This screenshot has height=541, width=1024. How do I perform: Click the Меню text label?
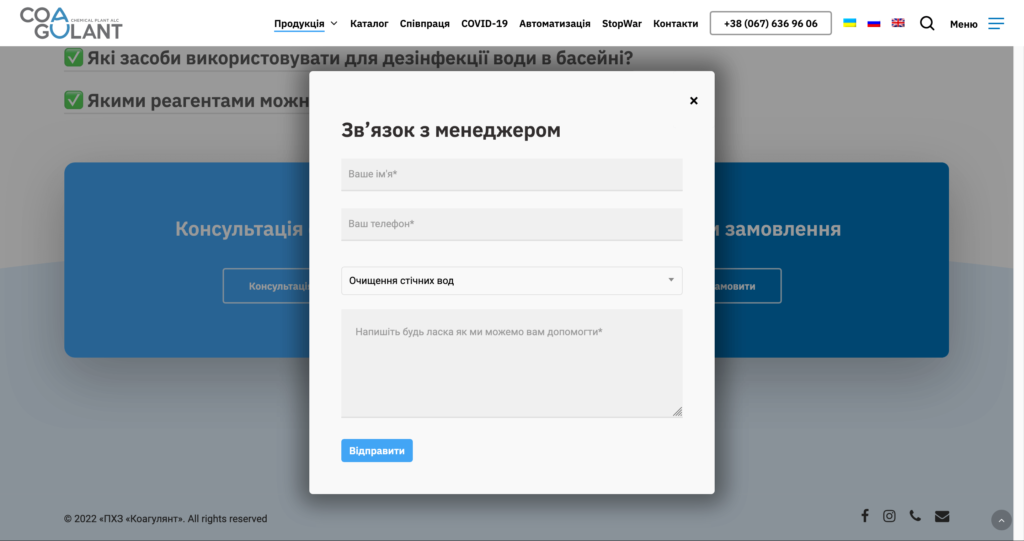click(x=963, y=24)
